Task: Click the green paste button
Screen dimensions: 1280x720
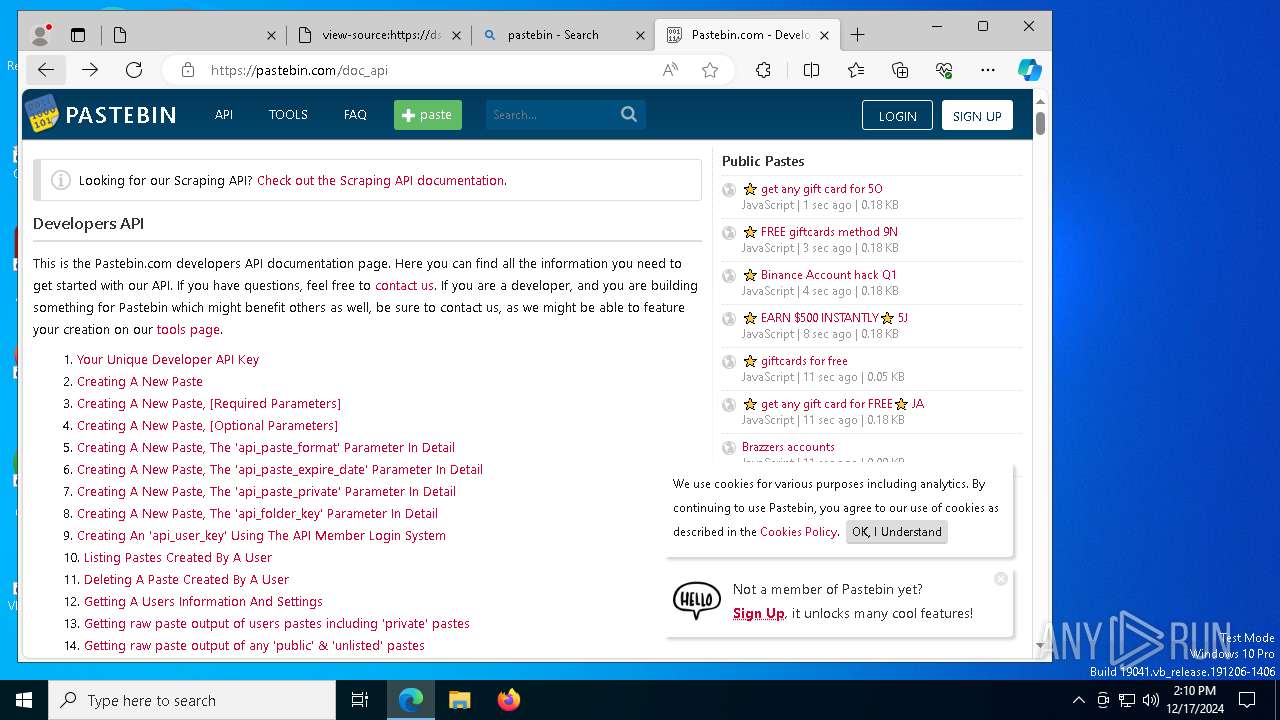Action: (x=428, y=115)
